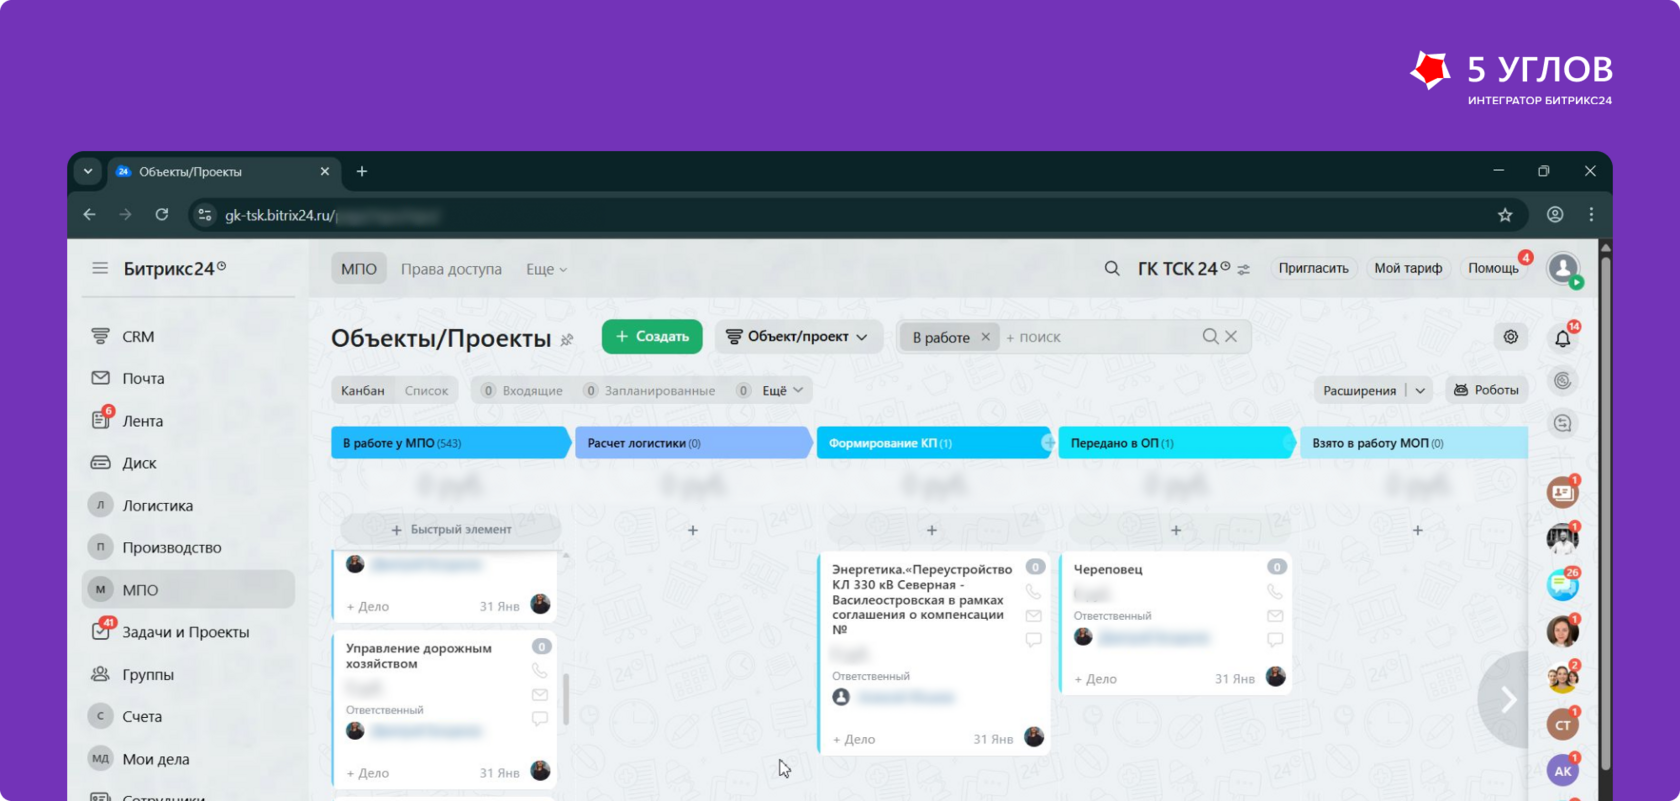Switch to the Список view
This screenshot has height=801, width=1680.
426,391
